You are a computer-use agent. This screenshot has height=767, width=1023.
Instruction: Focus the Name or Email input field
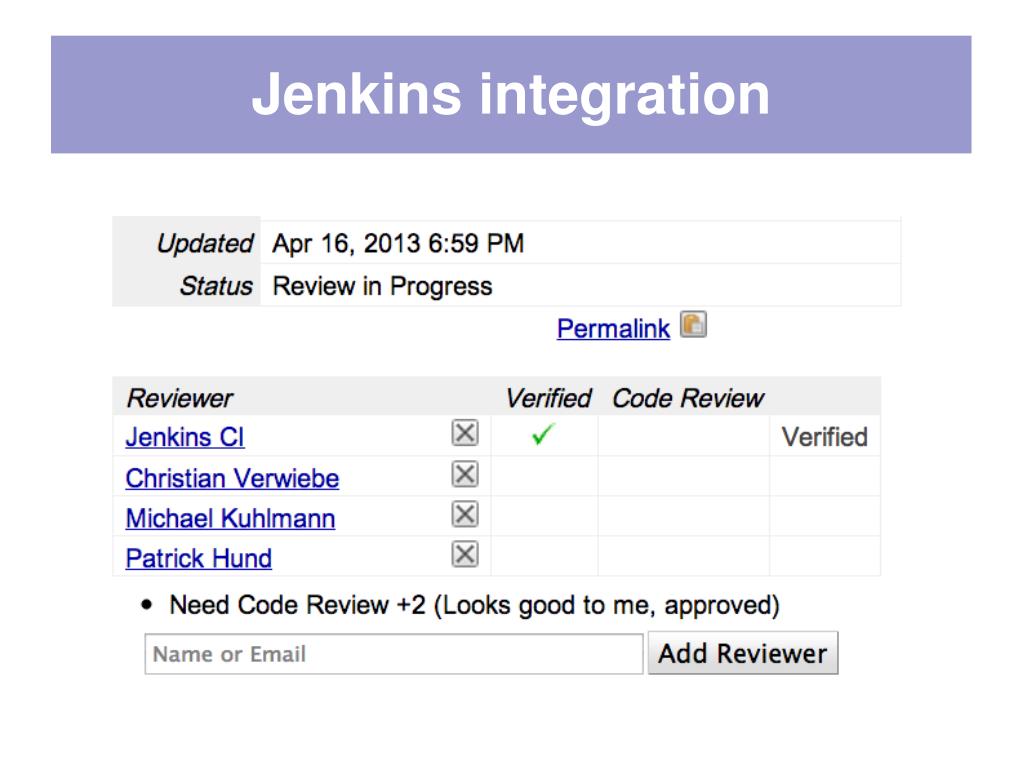(x=393, y=654)
